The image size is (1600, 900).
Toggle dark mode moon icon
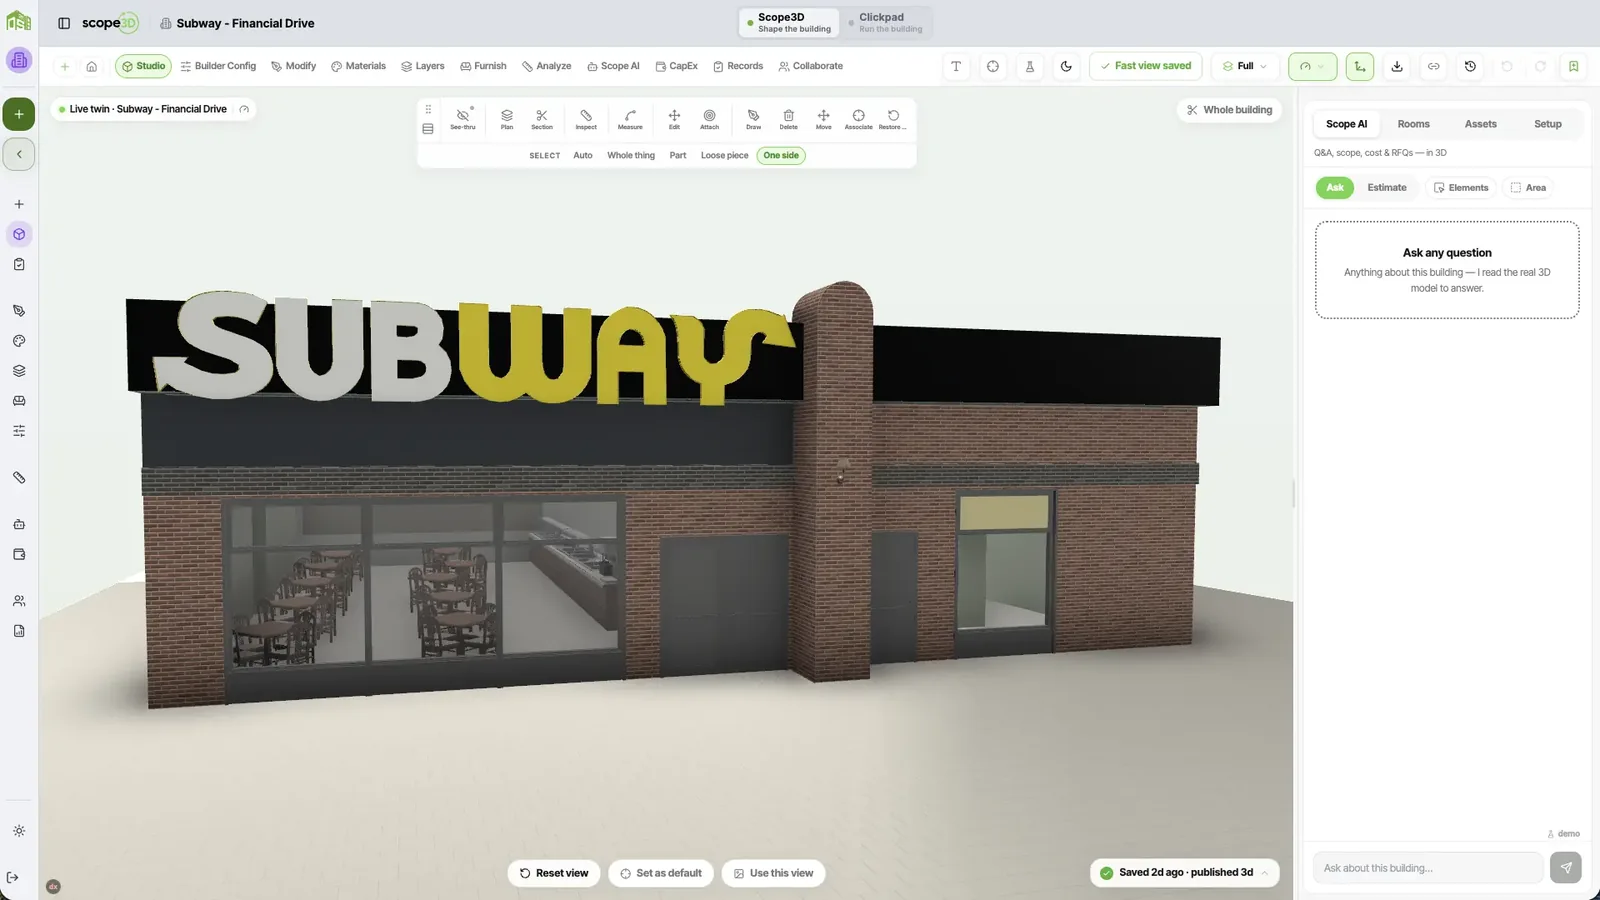coord(1066,66)
